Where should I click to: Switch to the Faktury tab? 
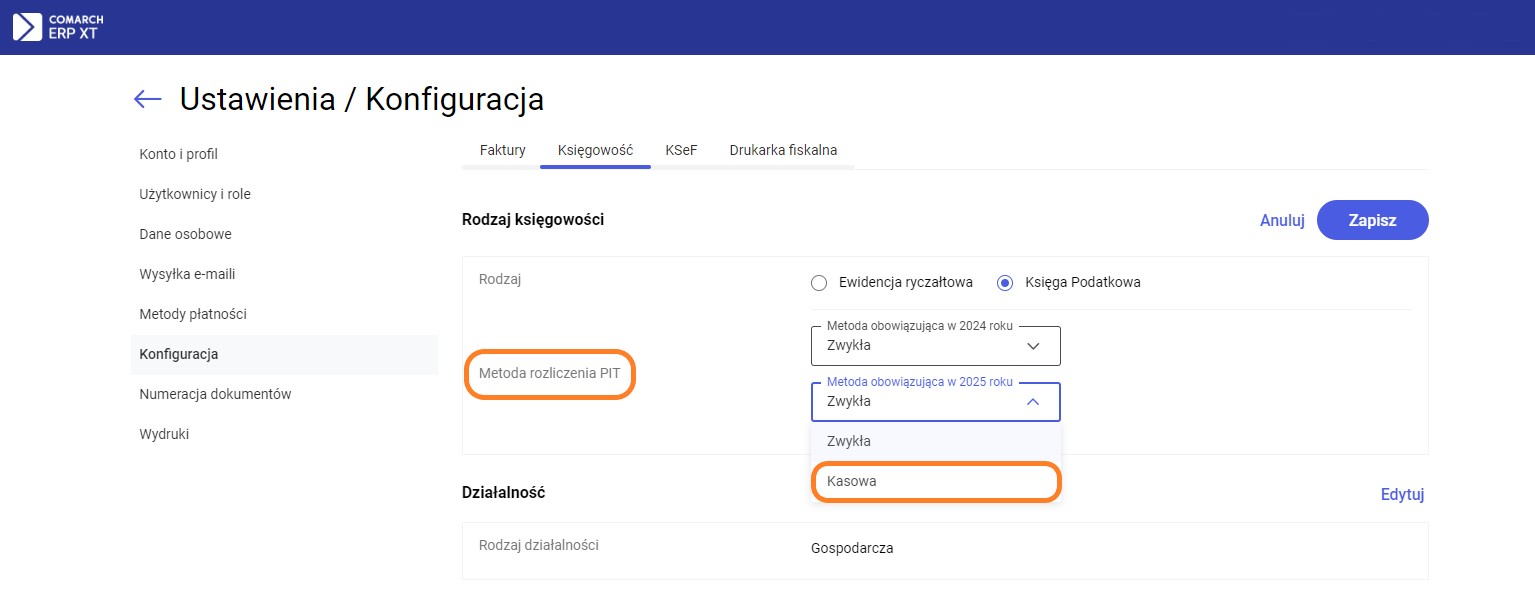pos(502,150)
